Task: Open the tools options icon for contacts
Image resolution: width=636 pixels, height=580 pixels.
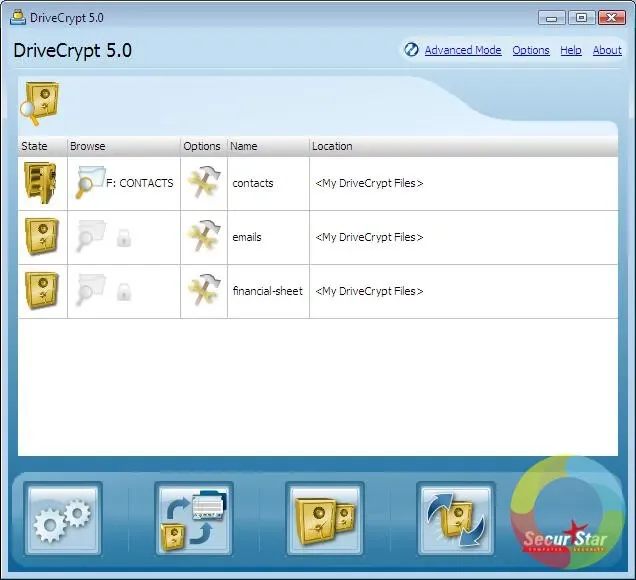Action: (204, 182)
